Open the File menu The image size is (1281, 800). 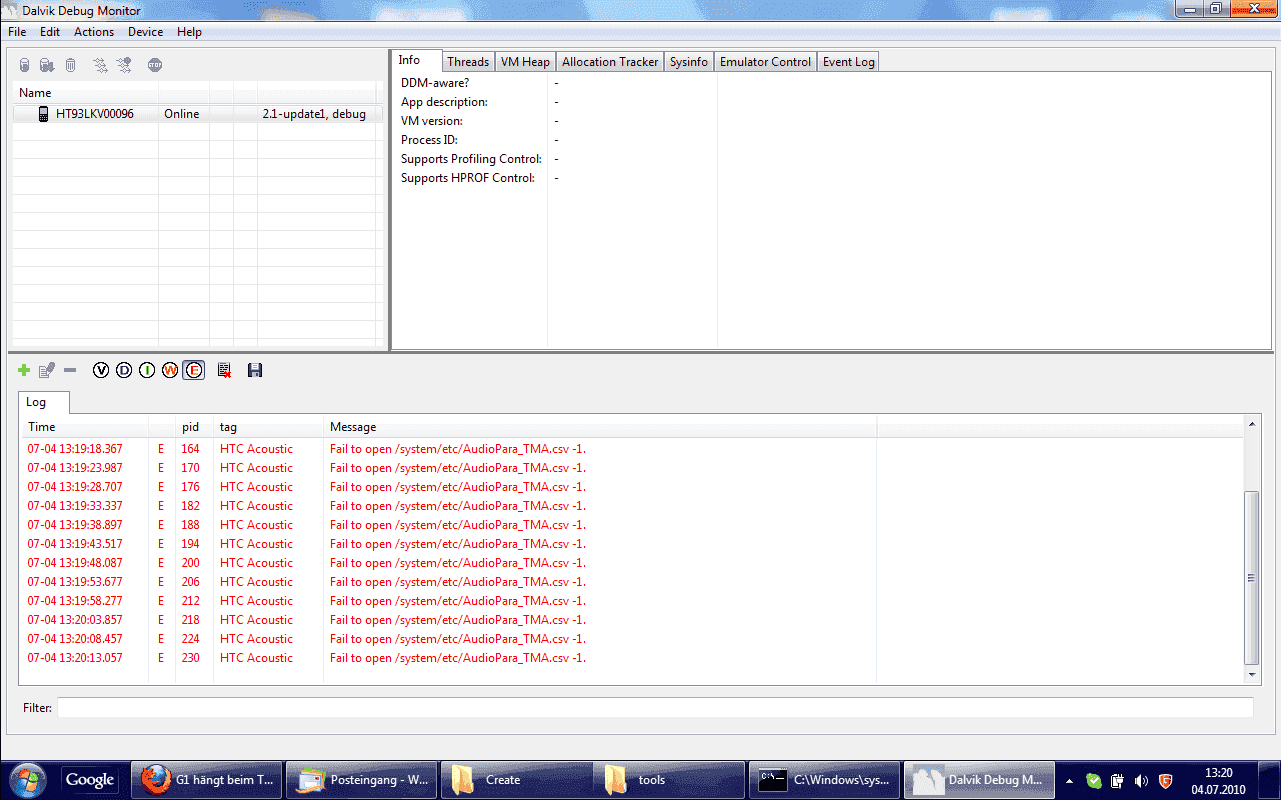(x=17, y=32)
